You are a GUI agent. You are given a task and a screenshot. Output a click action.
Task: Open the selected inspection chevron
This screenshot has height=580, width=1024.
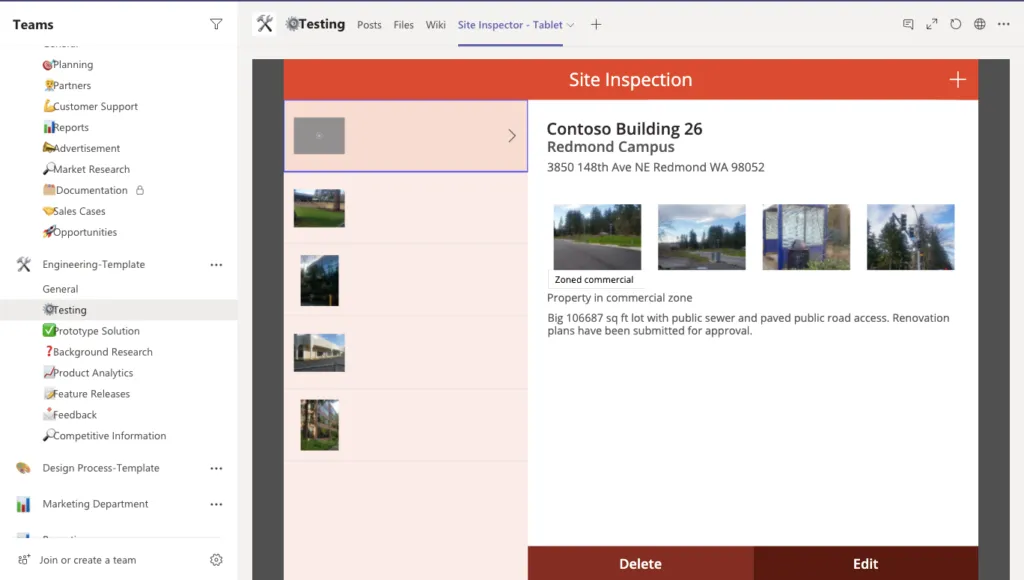pyautogui.click(x=511, y=136)
